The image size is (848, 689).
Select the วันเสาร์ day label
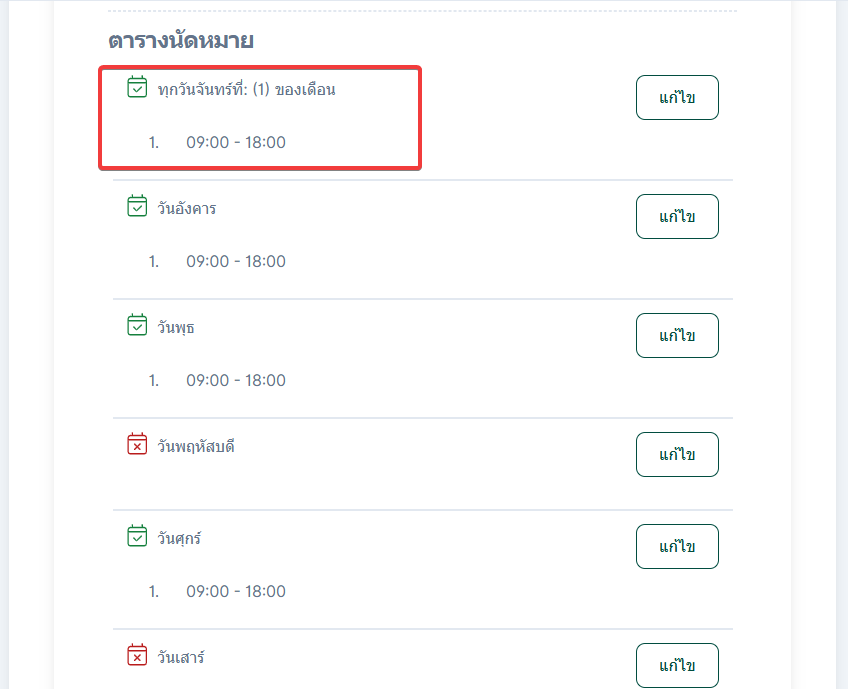coord(181,657)
